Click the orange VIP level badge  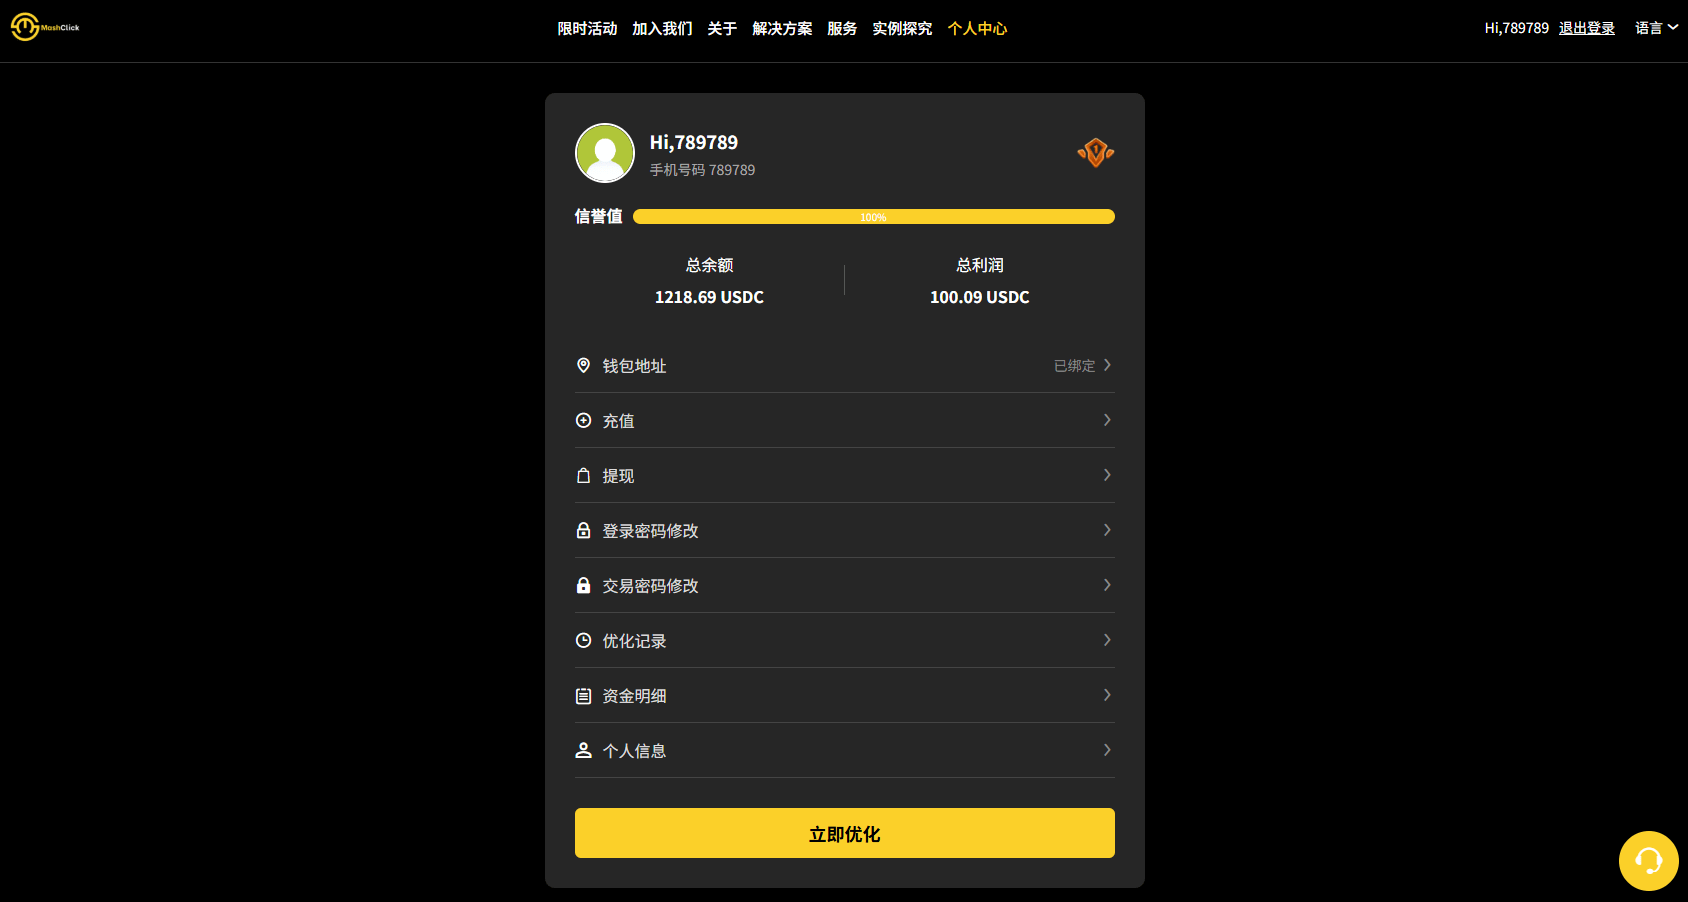[x=1095, y=152]
